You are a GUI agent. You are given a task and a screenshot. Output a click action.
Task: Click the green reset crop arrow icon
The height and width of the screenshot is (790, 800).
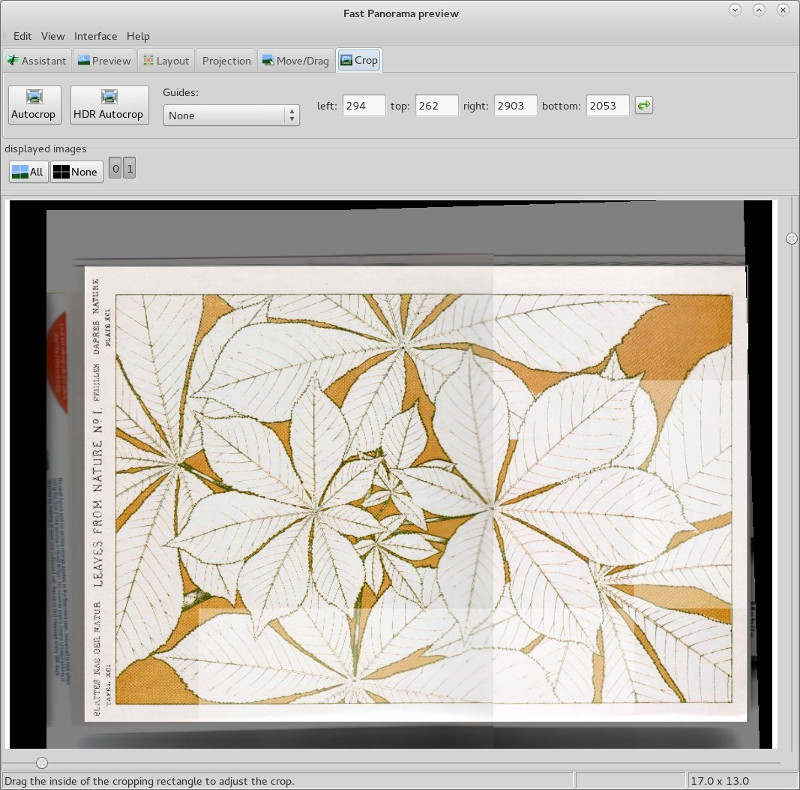tap(644, 106)
